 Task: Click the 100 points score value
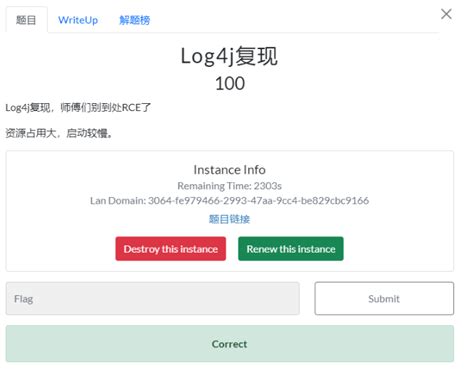[x=230, y=83]
